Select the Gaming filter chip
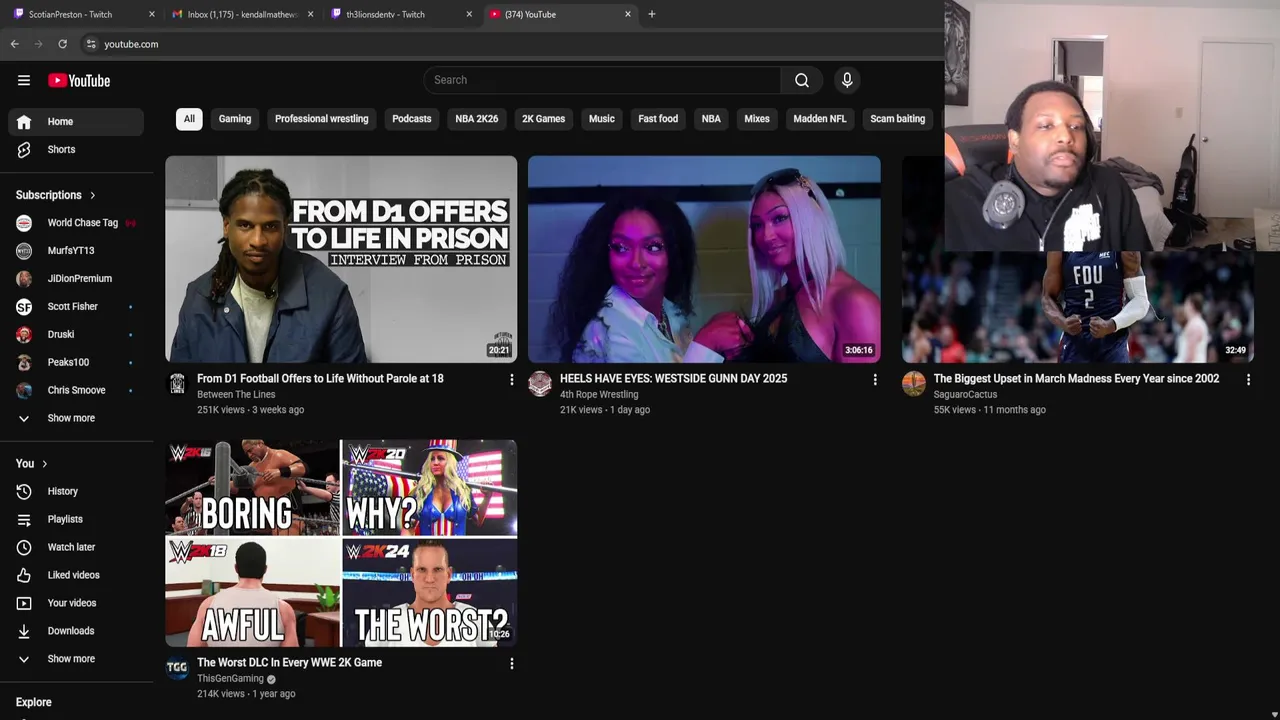Screen dimensions: 1280x720 pos(235,119)
